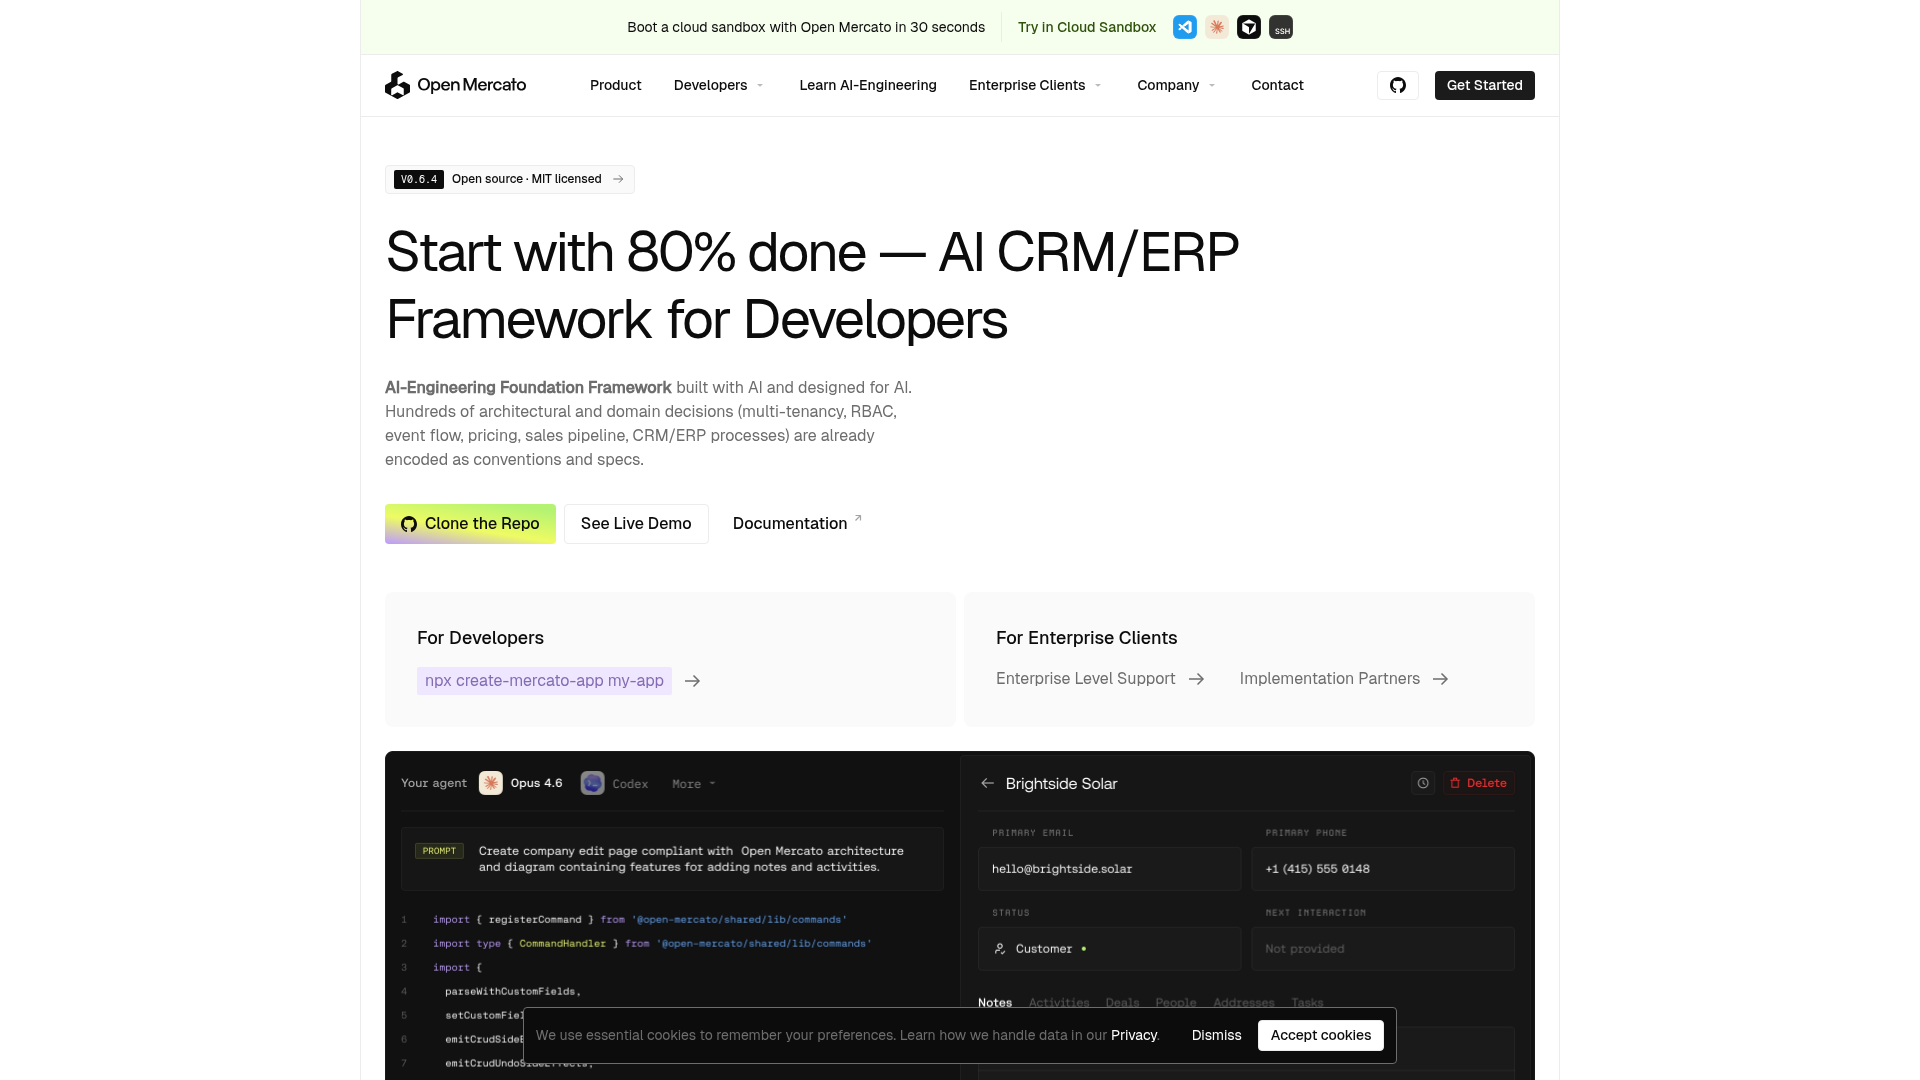The height and width of the screenshot is (1080, 1920).
Task: Switch to the Addresses tab
Action: [1244, 1002]
